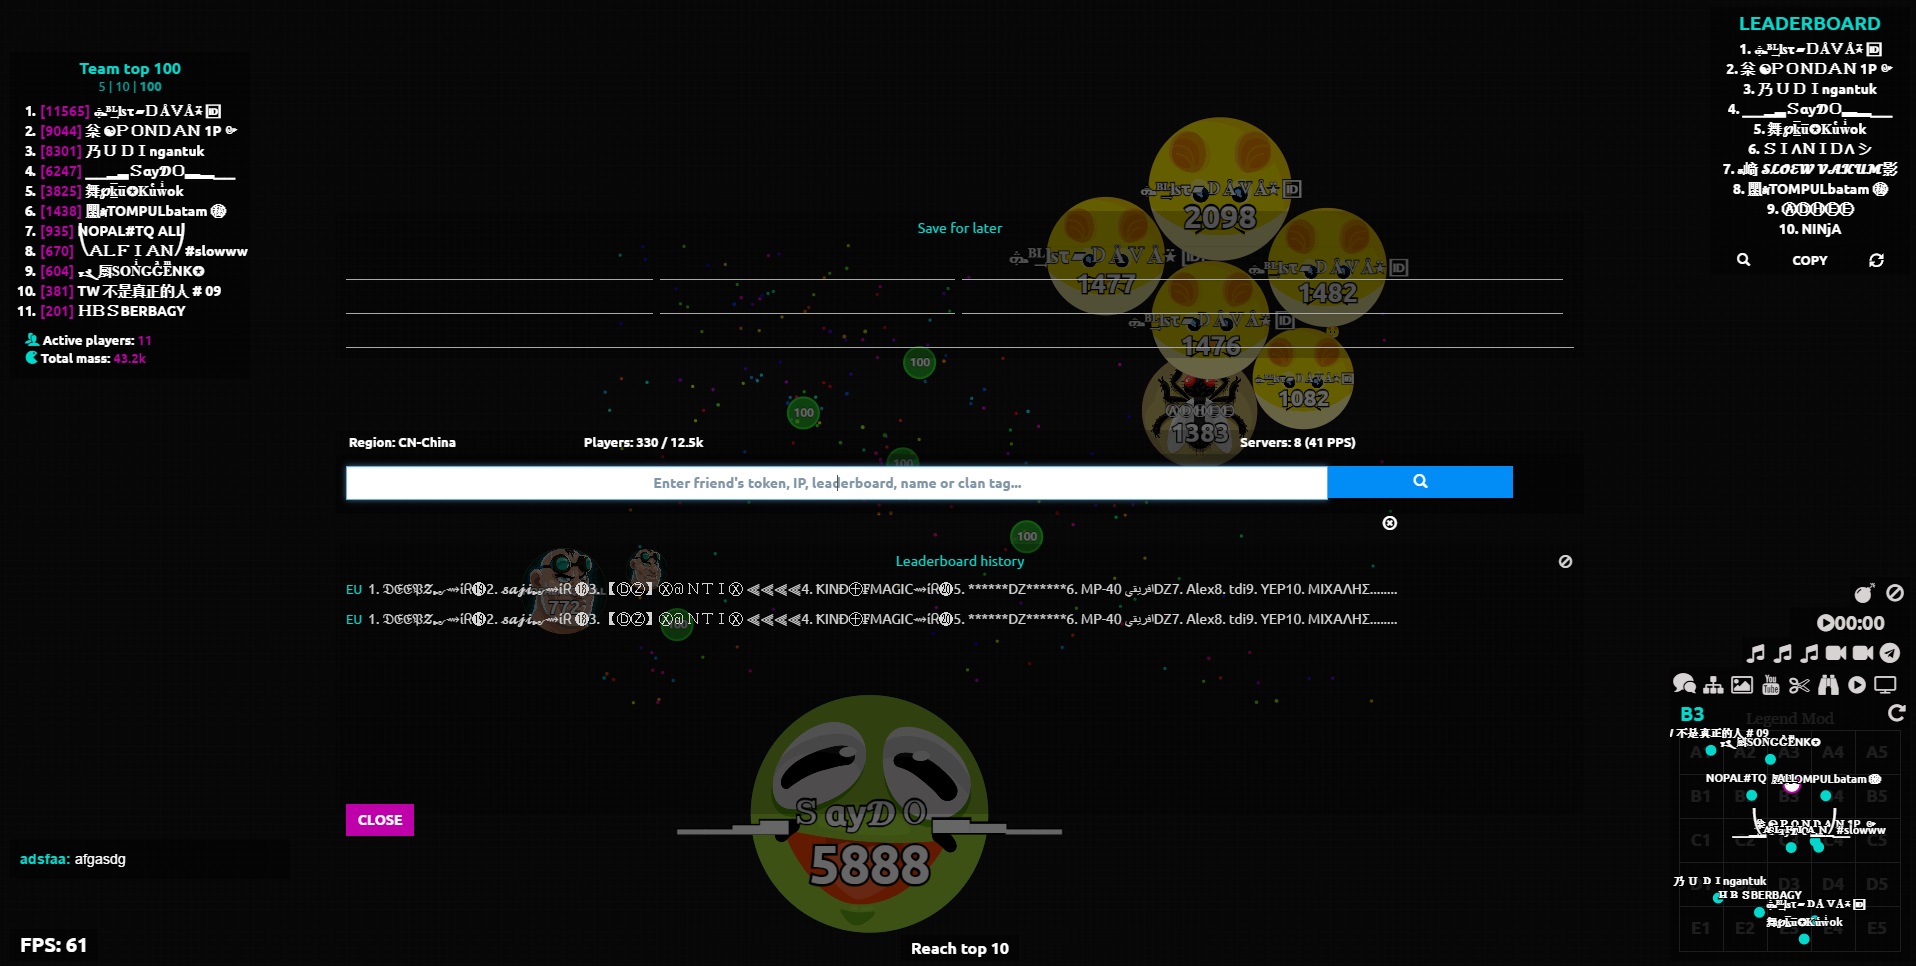This screenshot has height=966, width=1916.
Task: Click minimap sector E1
Action: (x=1701, y=928)
